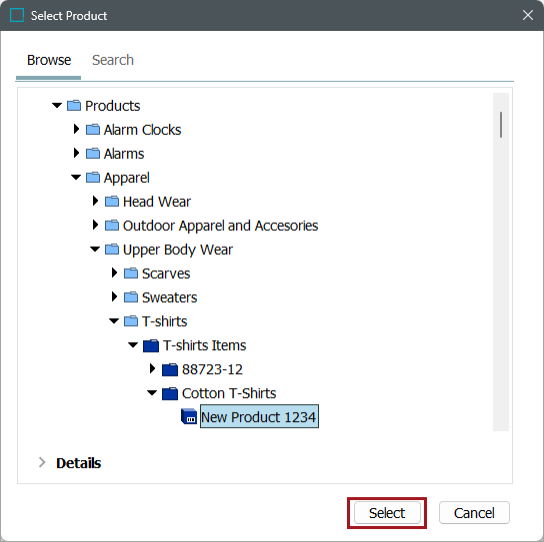Switch to the Search tab
544x542 pixels.
(113, 60)
